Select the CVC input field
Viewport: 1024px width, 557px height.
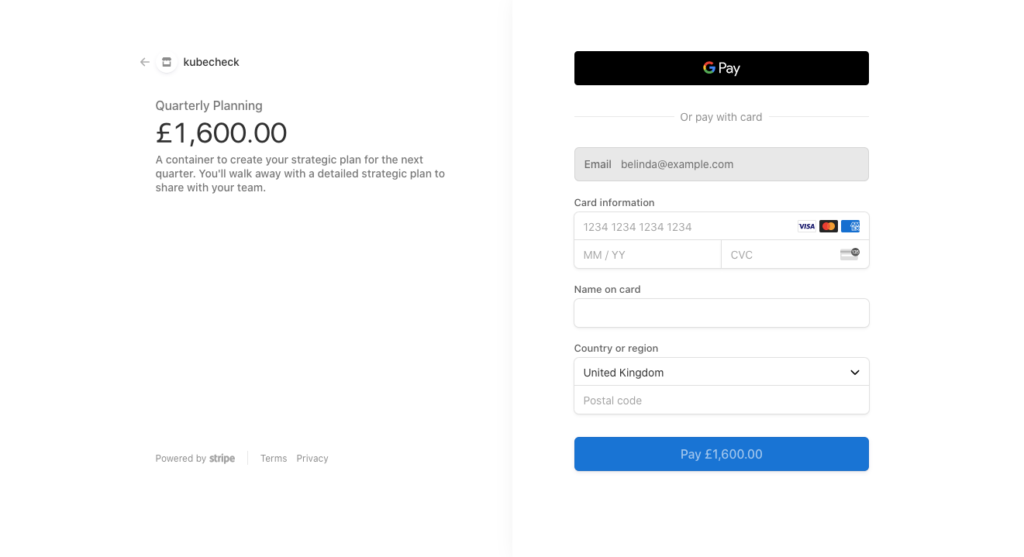780,255
